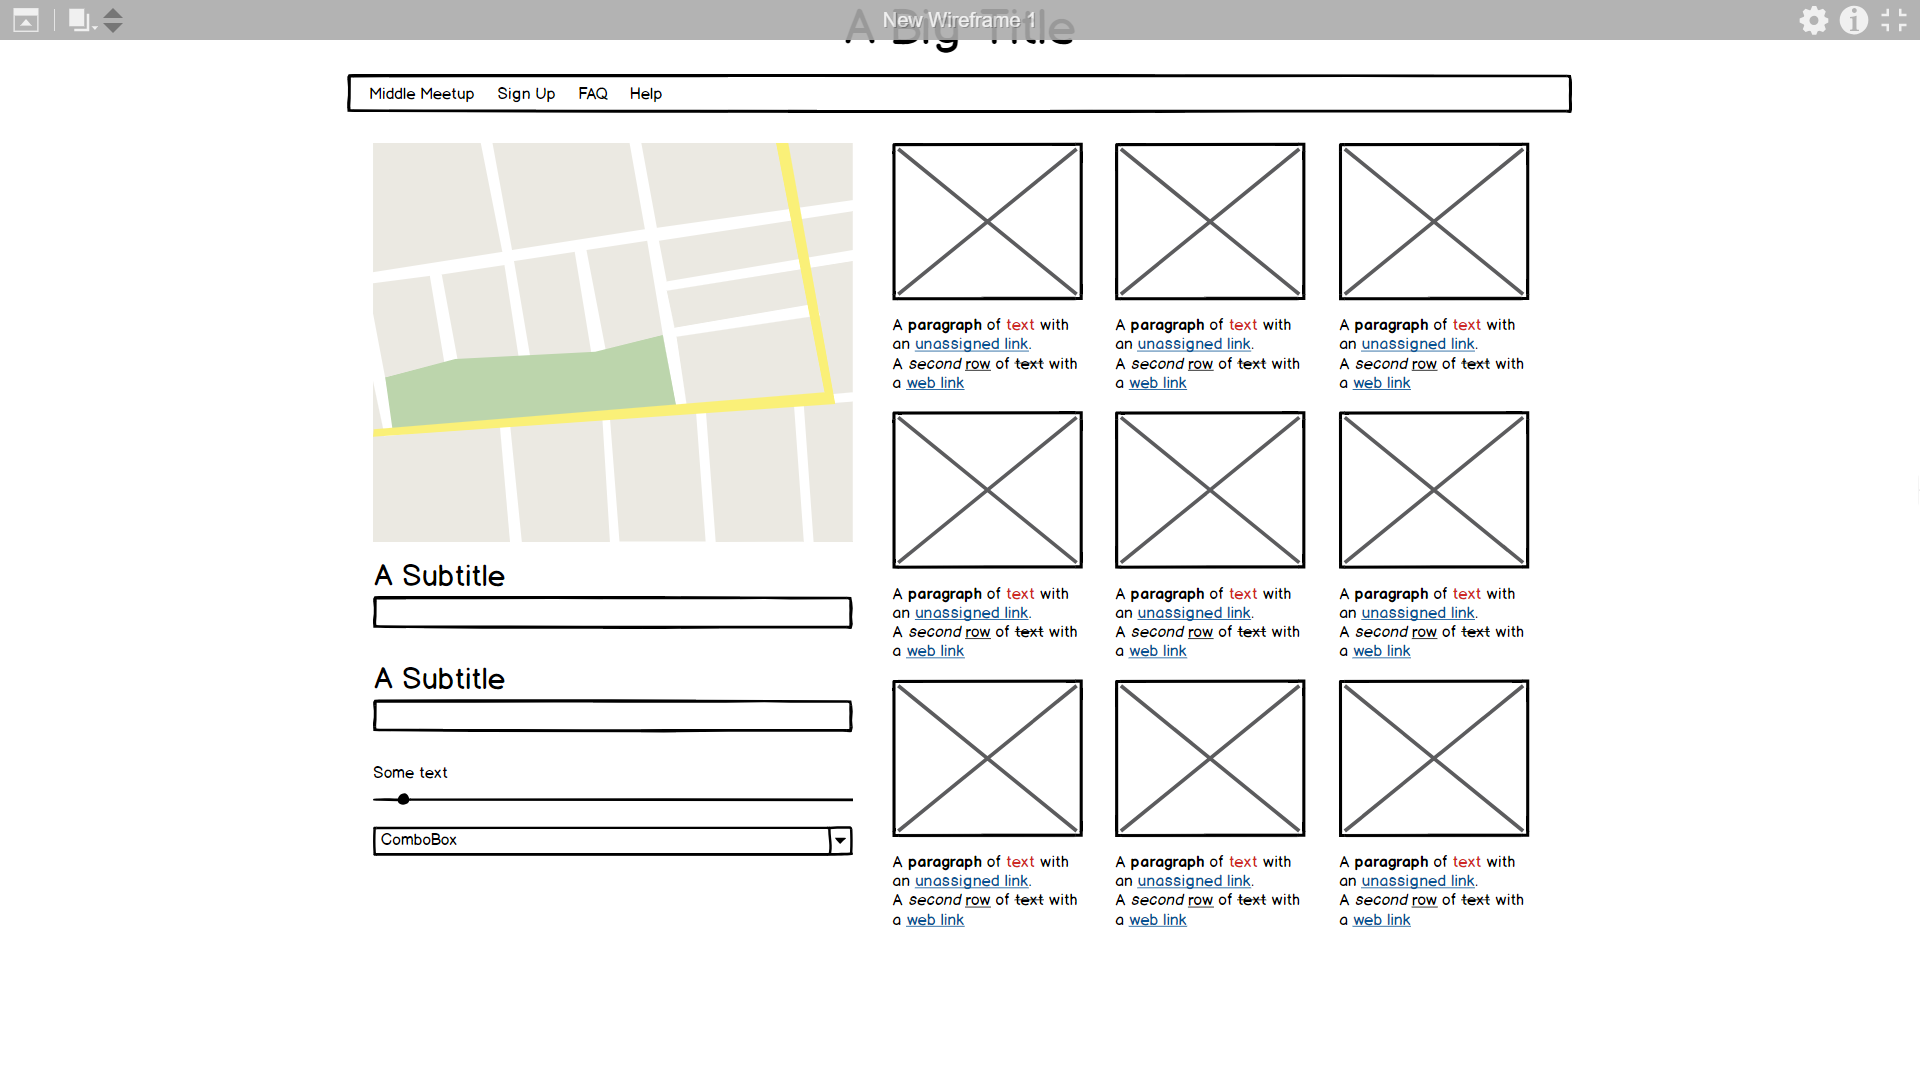
Task: Hide the top toolbar panel icon
Action: click(26, 20)
